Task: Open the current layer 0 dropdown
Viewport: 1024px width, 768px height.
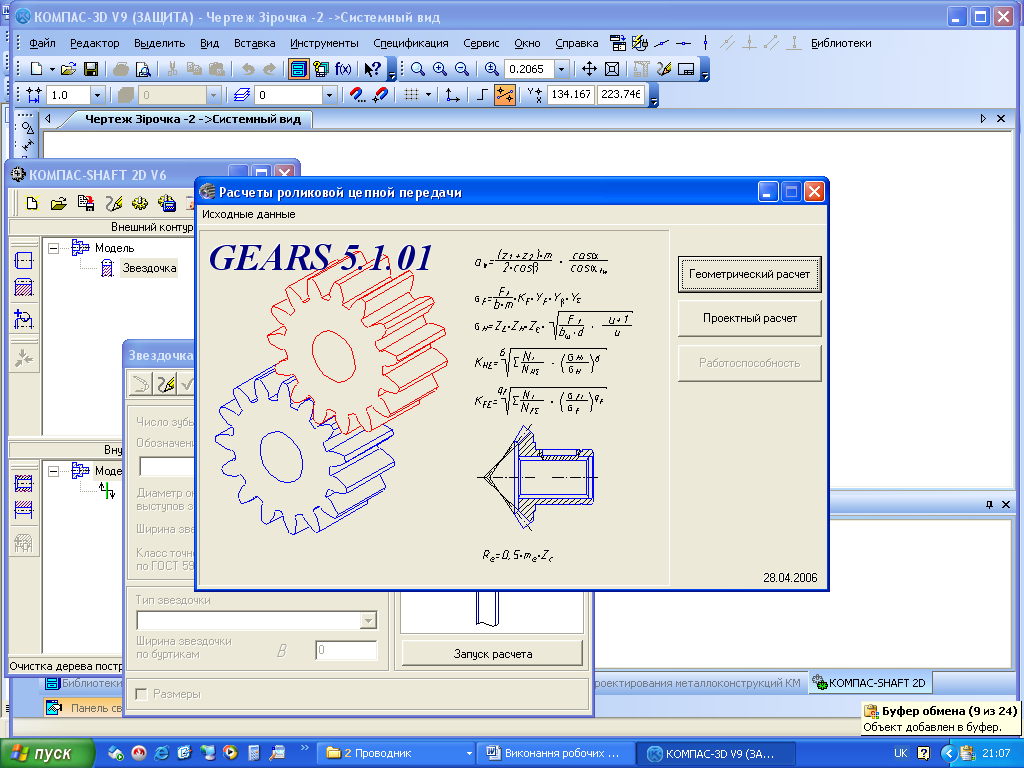Action: coord(329,95)
